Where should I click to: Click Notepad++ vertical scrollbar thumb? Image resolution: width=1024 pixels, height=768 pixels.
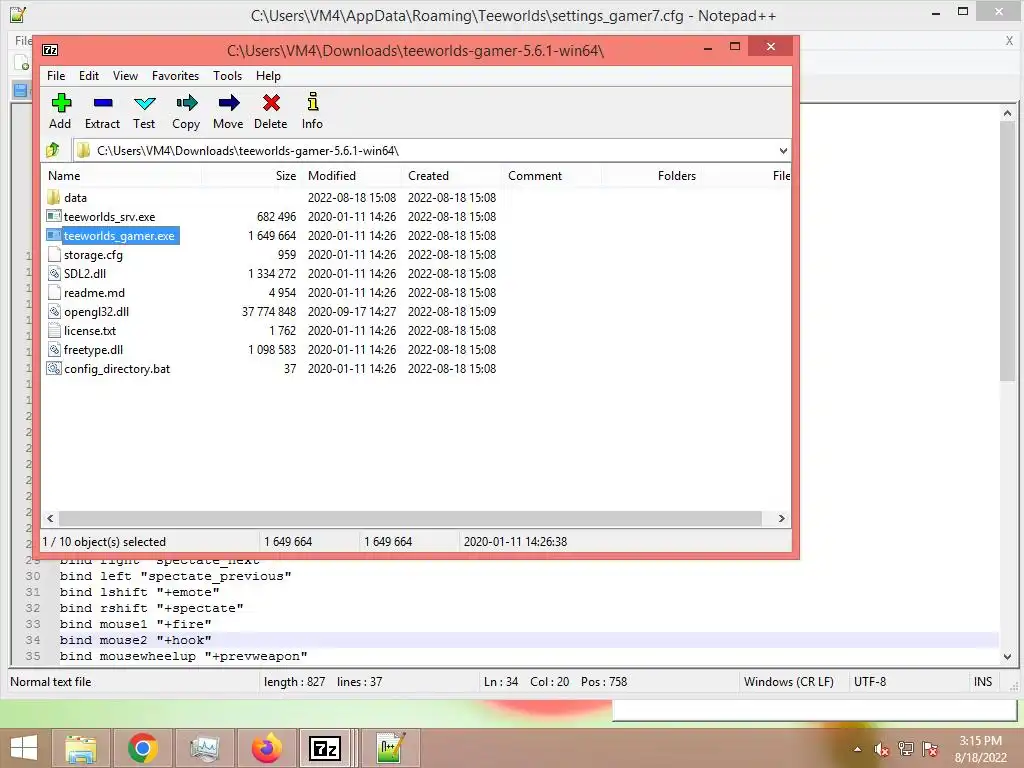point(1007,251)
